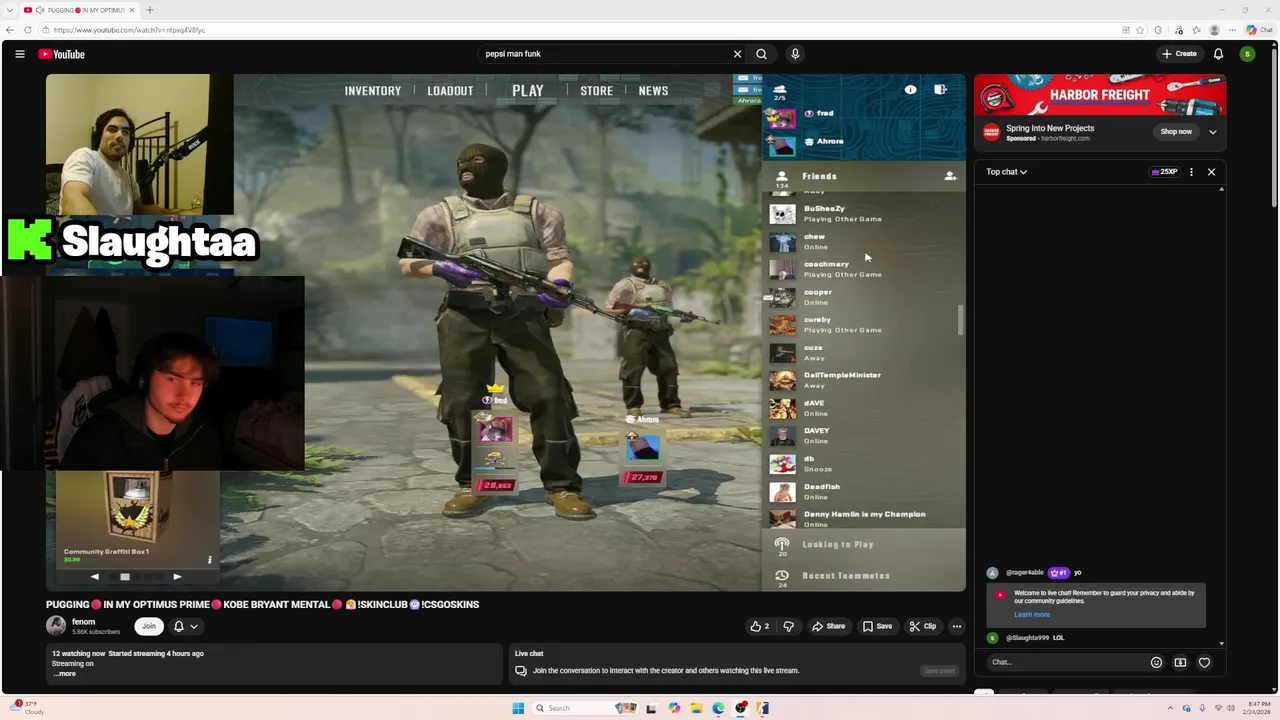Click Looking to Play section
The image size is (1280, 720).
coord(837,545)
